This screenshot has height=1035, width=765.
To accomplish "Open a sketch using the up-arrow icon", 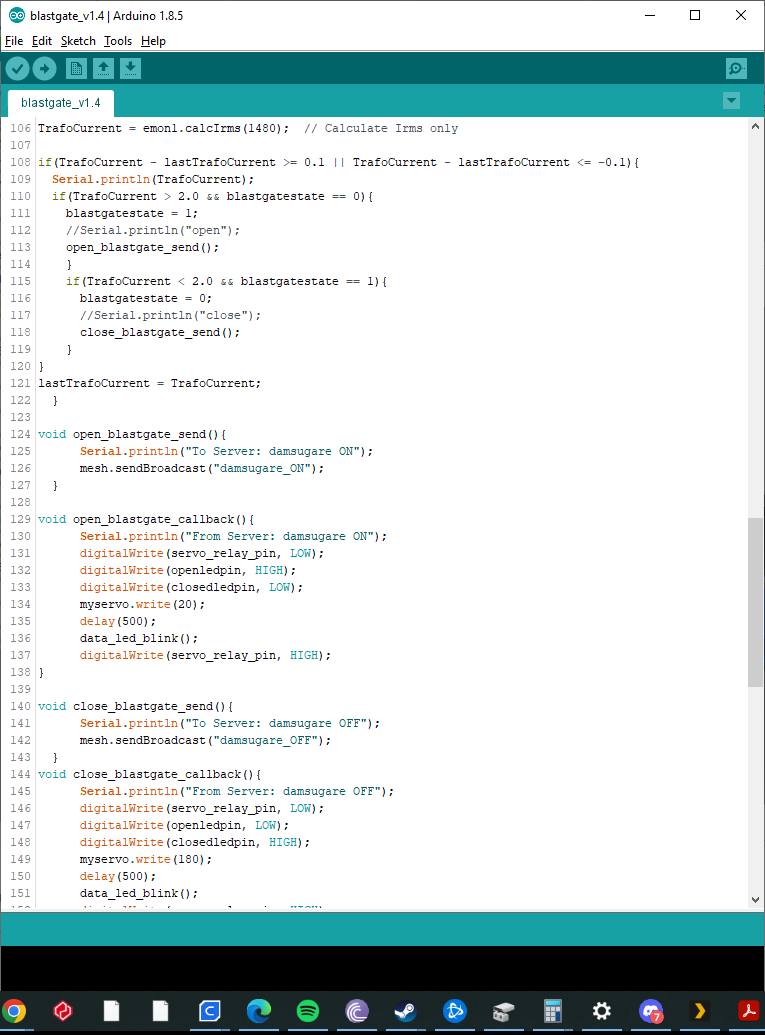I will [103, 68].
